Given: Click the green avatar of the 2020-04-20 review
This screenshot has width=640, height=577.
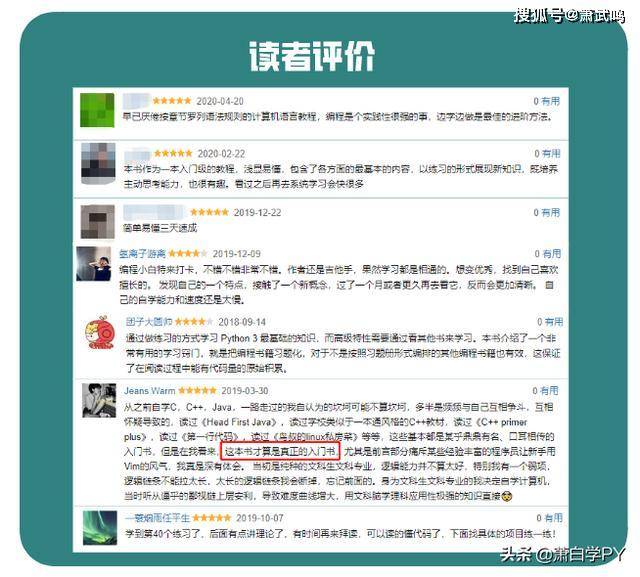Looking at the screenshot, I should click(97, 108).
